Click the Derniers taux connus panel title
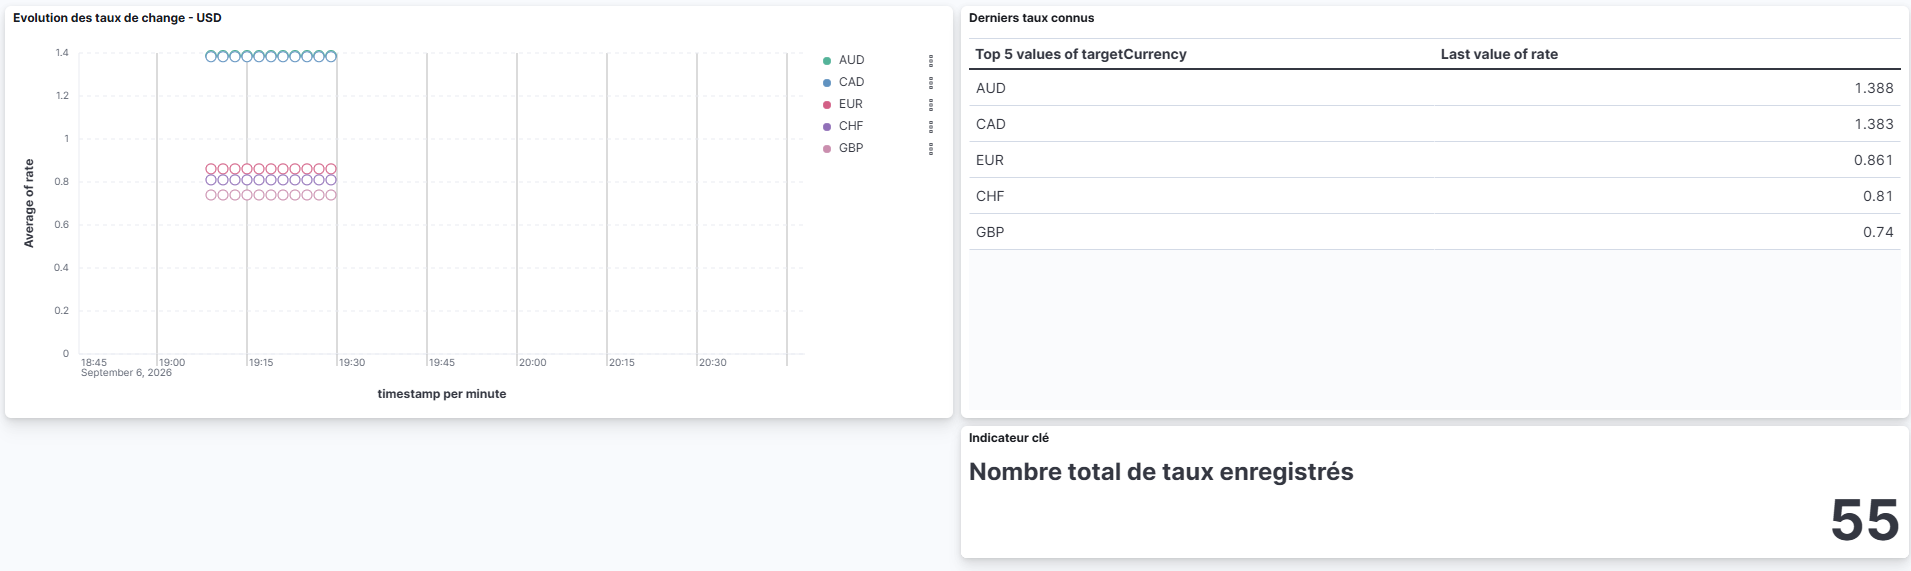The image size is (1911, 571). pos(1031,18)
